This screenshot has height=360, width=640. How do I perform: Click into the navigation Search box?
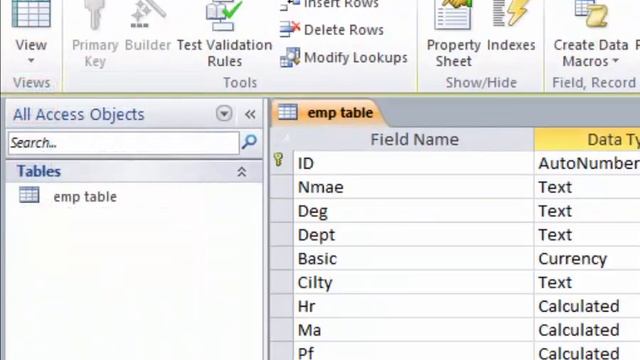pyautogui.click(x=124, y=143)
